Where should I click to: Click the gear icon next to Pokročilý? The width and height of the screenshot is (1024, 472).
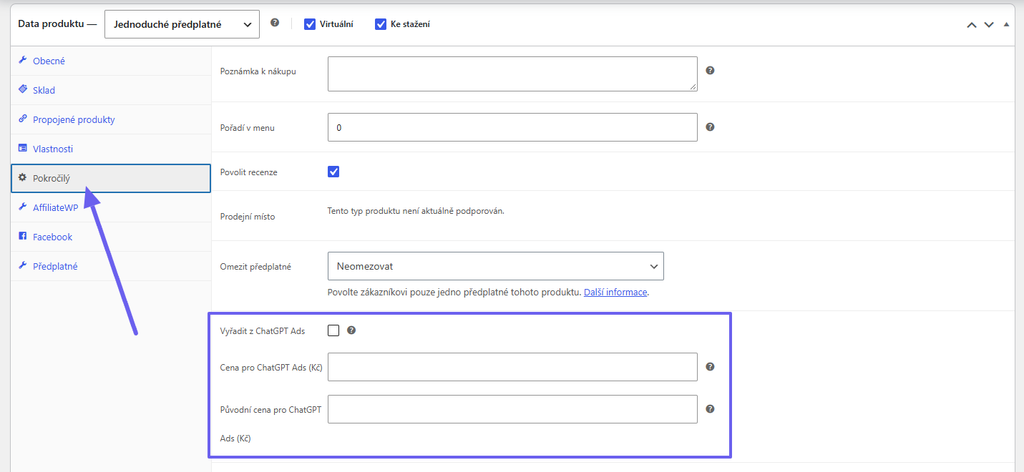[22, 178]
